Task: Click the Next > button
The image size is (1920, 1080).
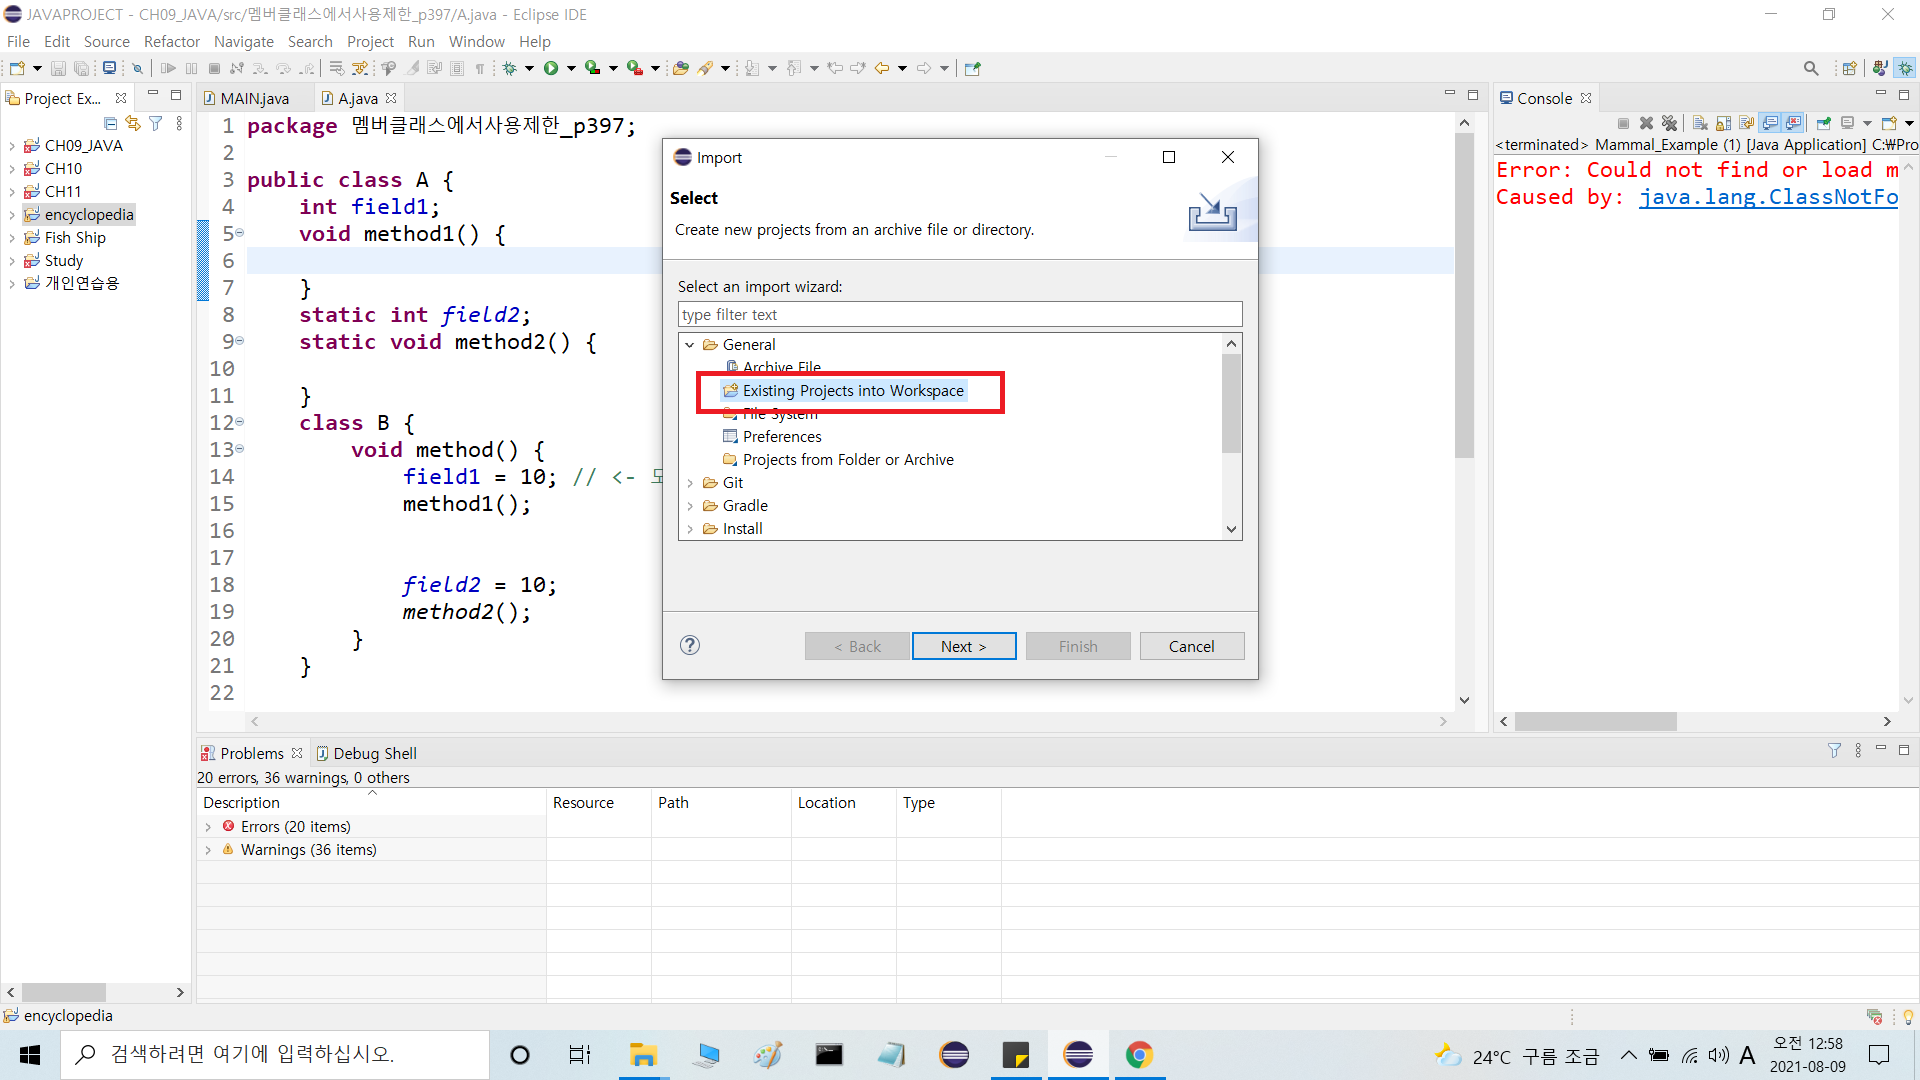Action: click(963, 646)
